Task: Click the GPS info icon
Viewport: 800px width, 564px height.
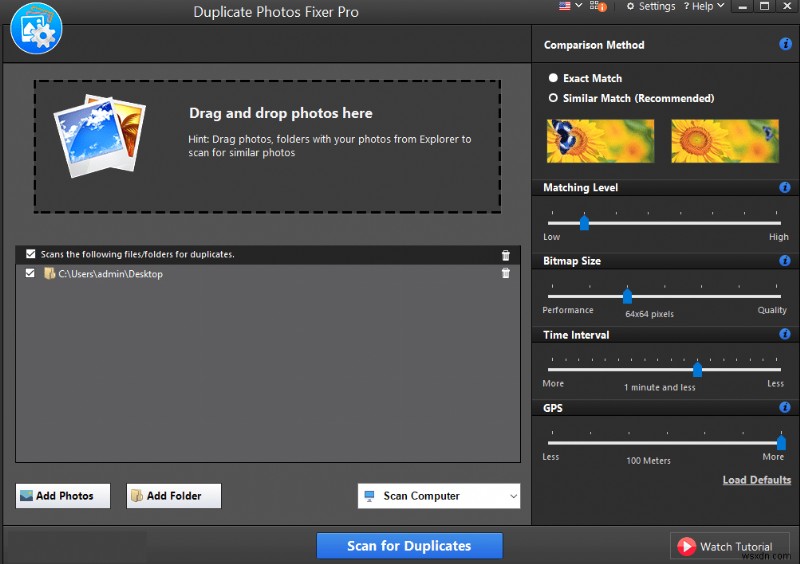Action: pos(785,407)
